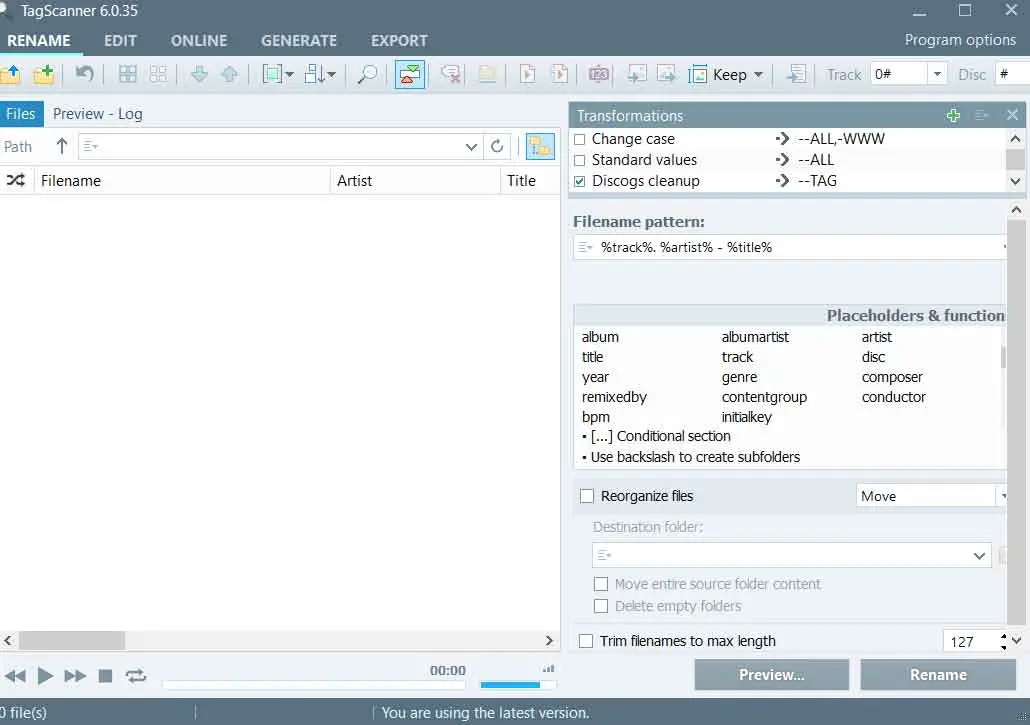Image resolution: width=1030 pixels, height=725 pixels.
Task: Click the magnifier search icon in toolbar
Action: 368,74
